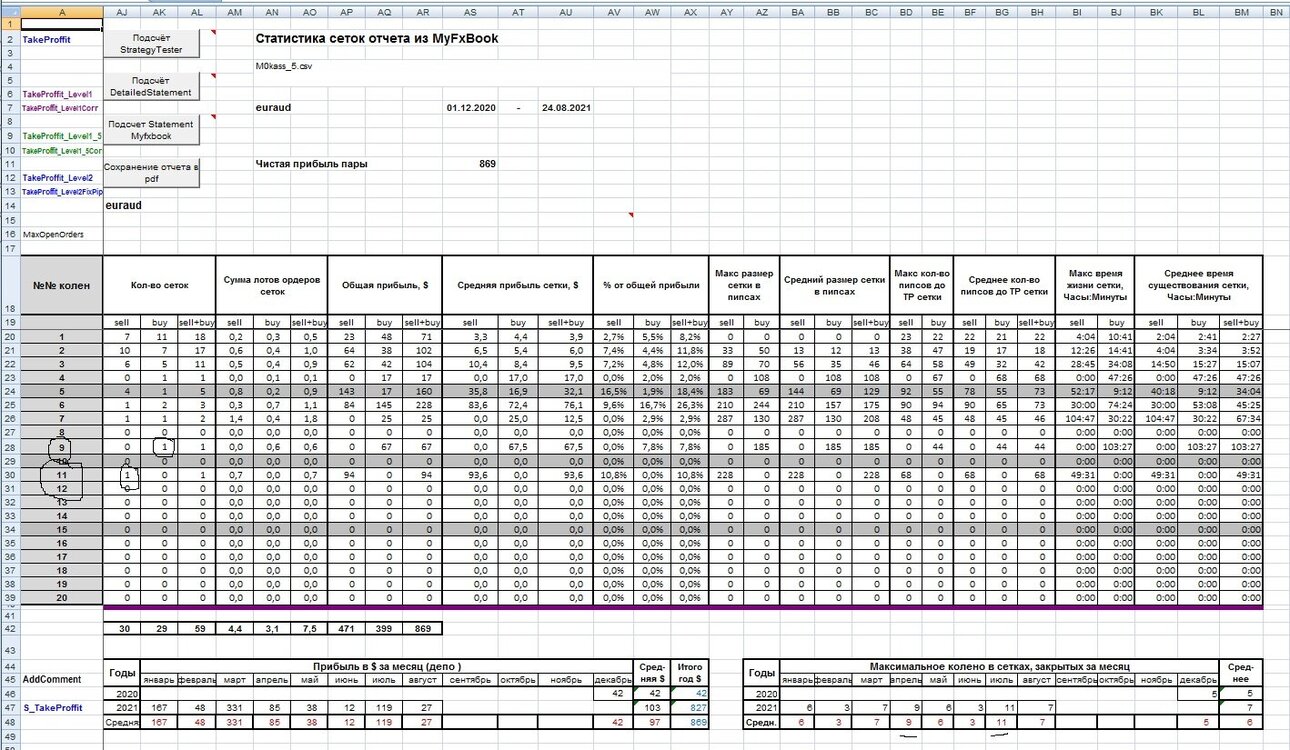
Task: Select the Чистая прибыль пары label
Action: (311, 163)
